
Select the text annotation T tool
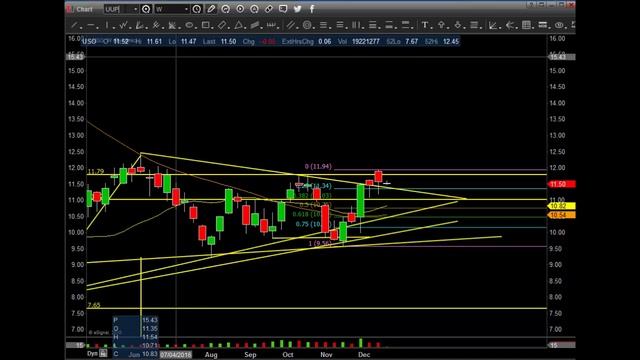click(425, 25)
